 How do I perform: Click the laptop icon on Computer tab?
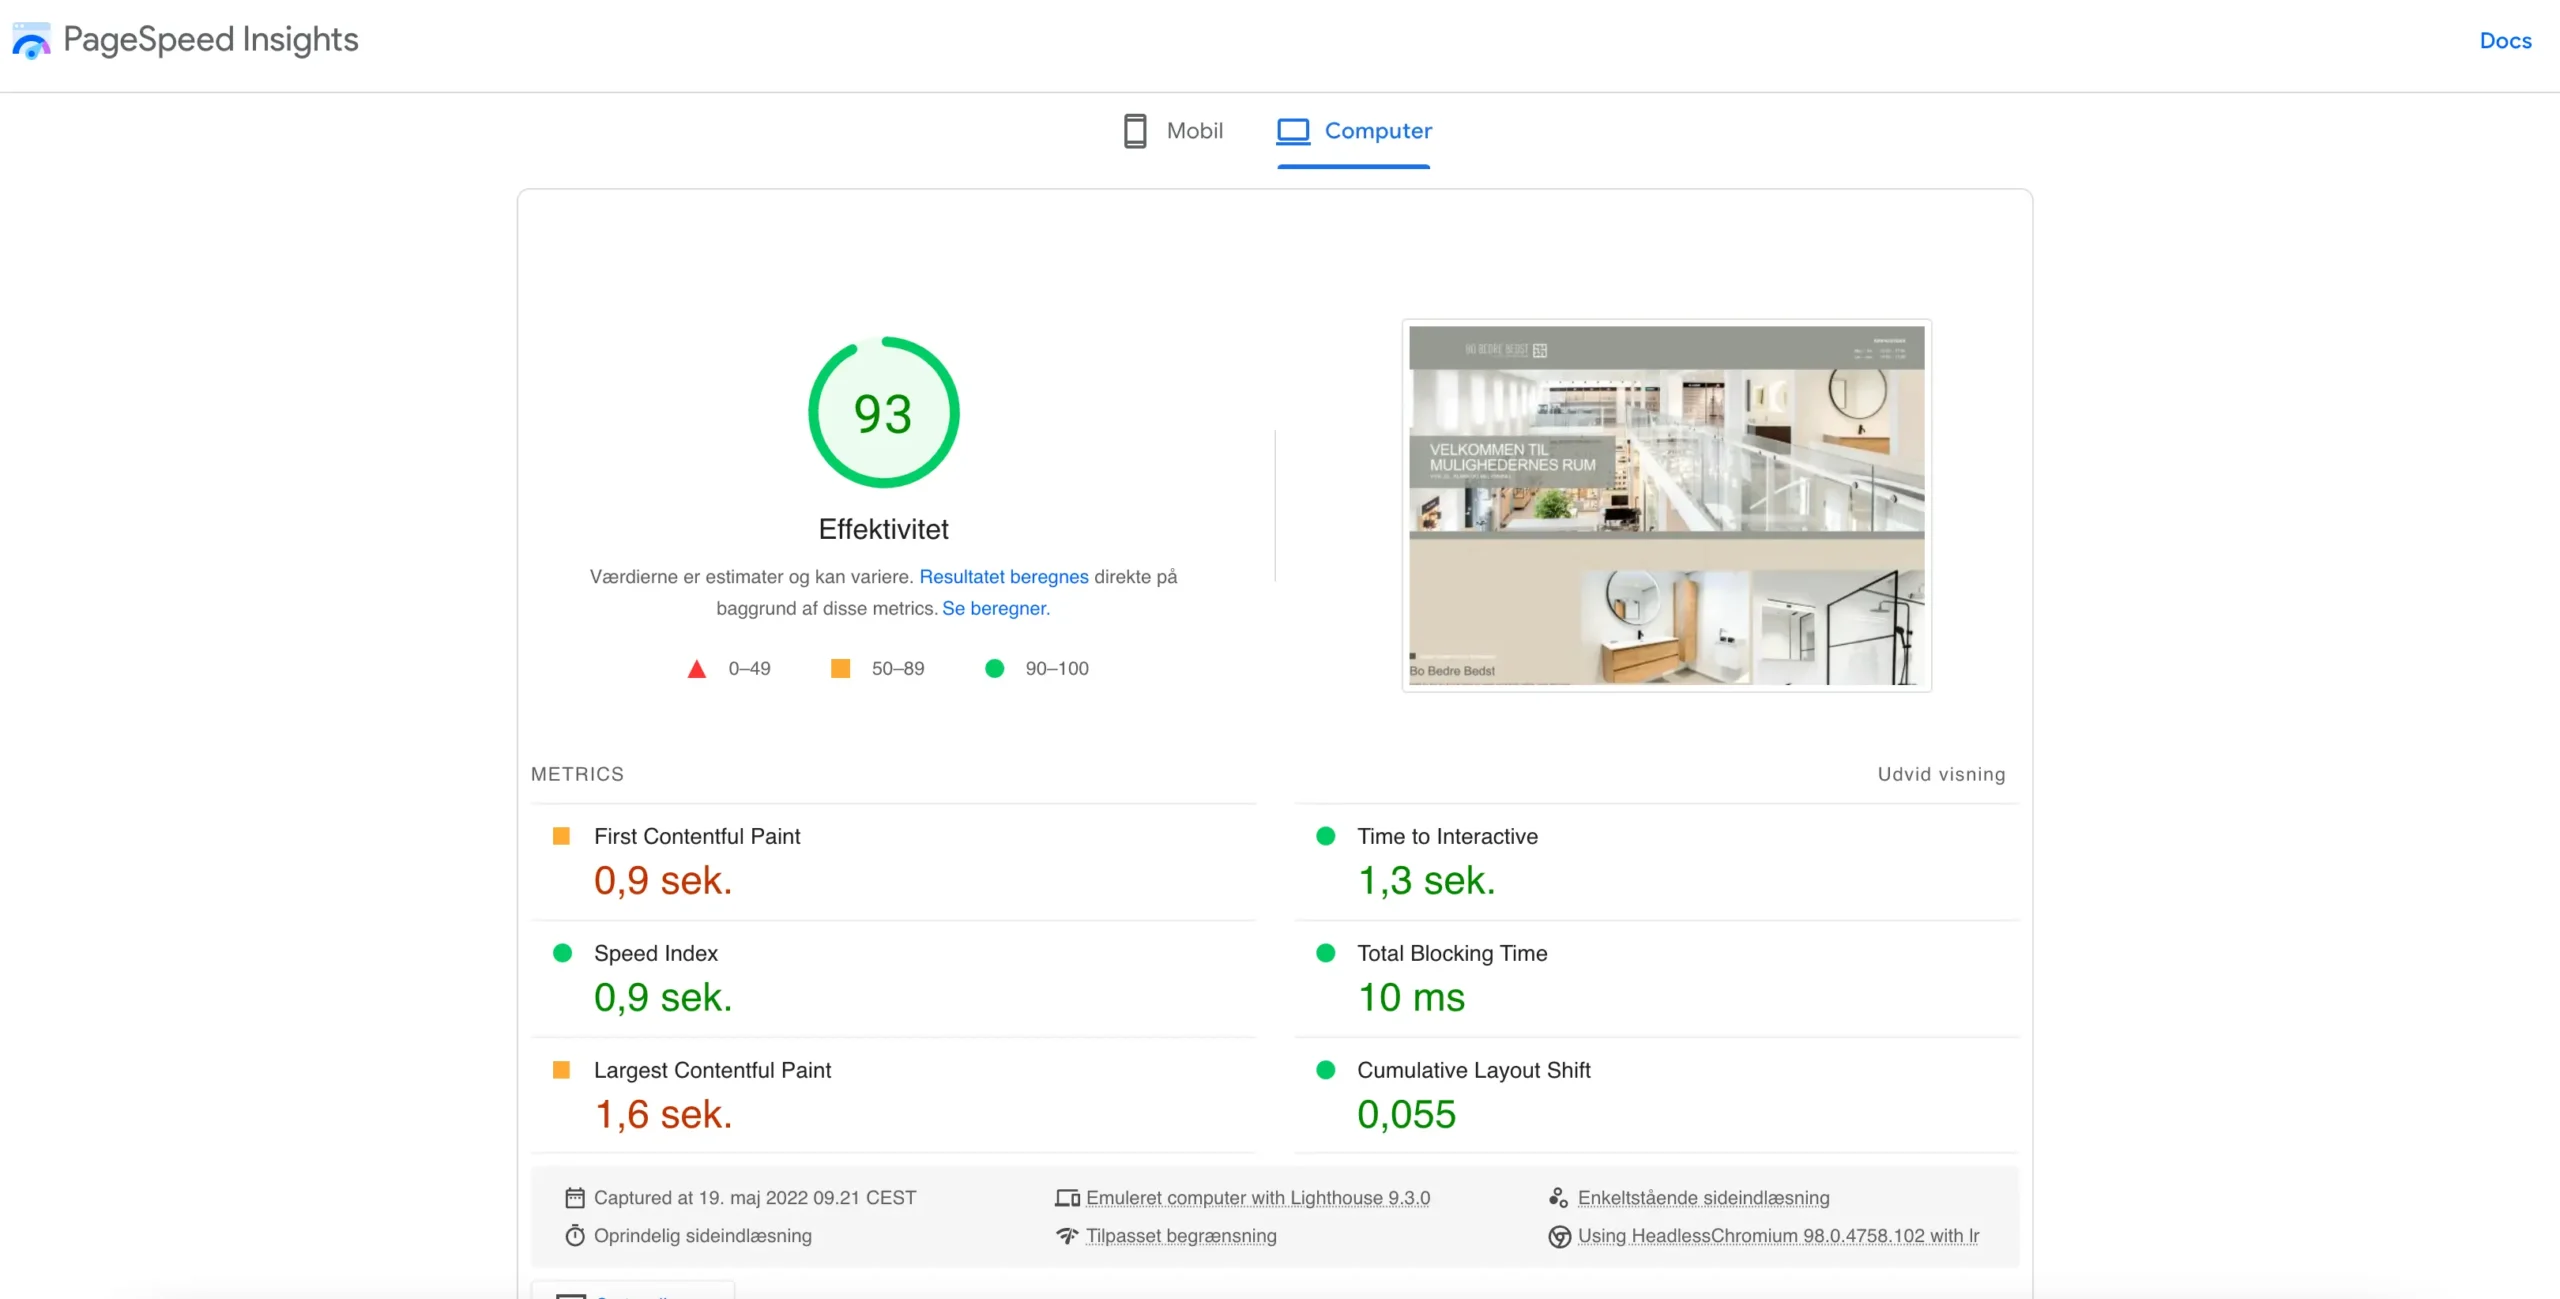[x=1293, y=131]
